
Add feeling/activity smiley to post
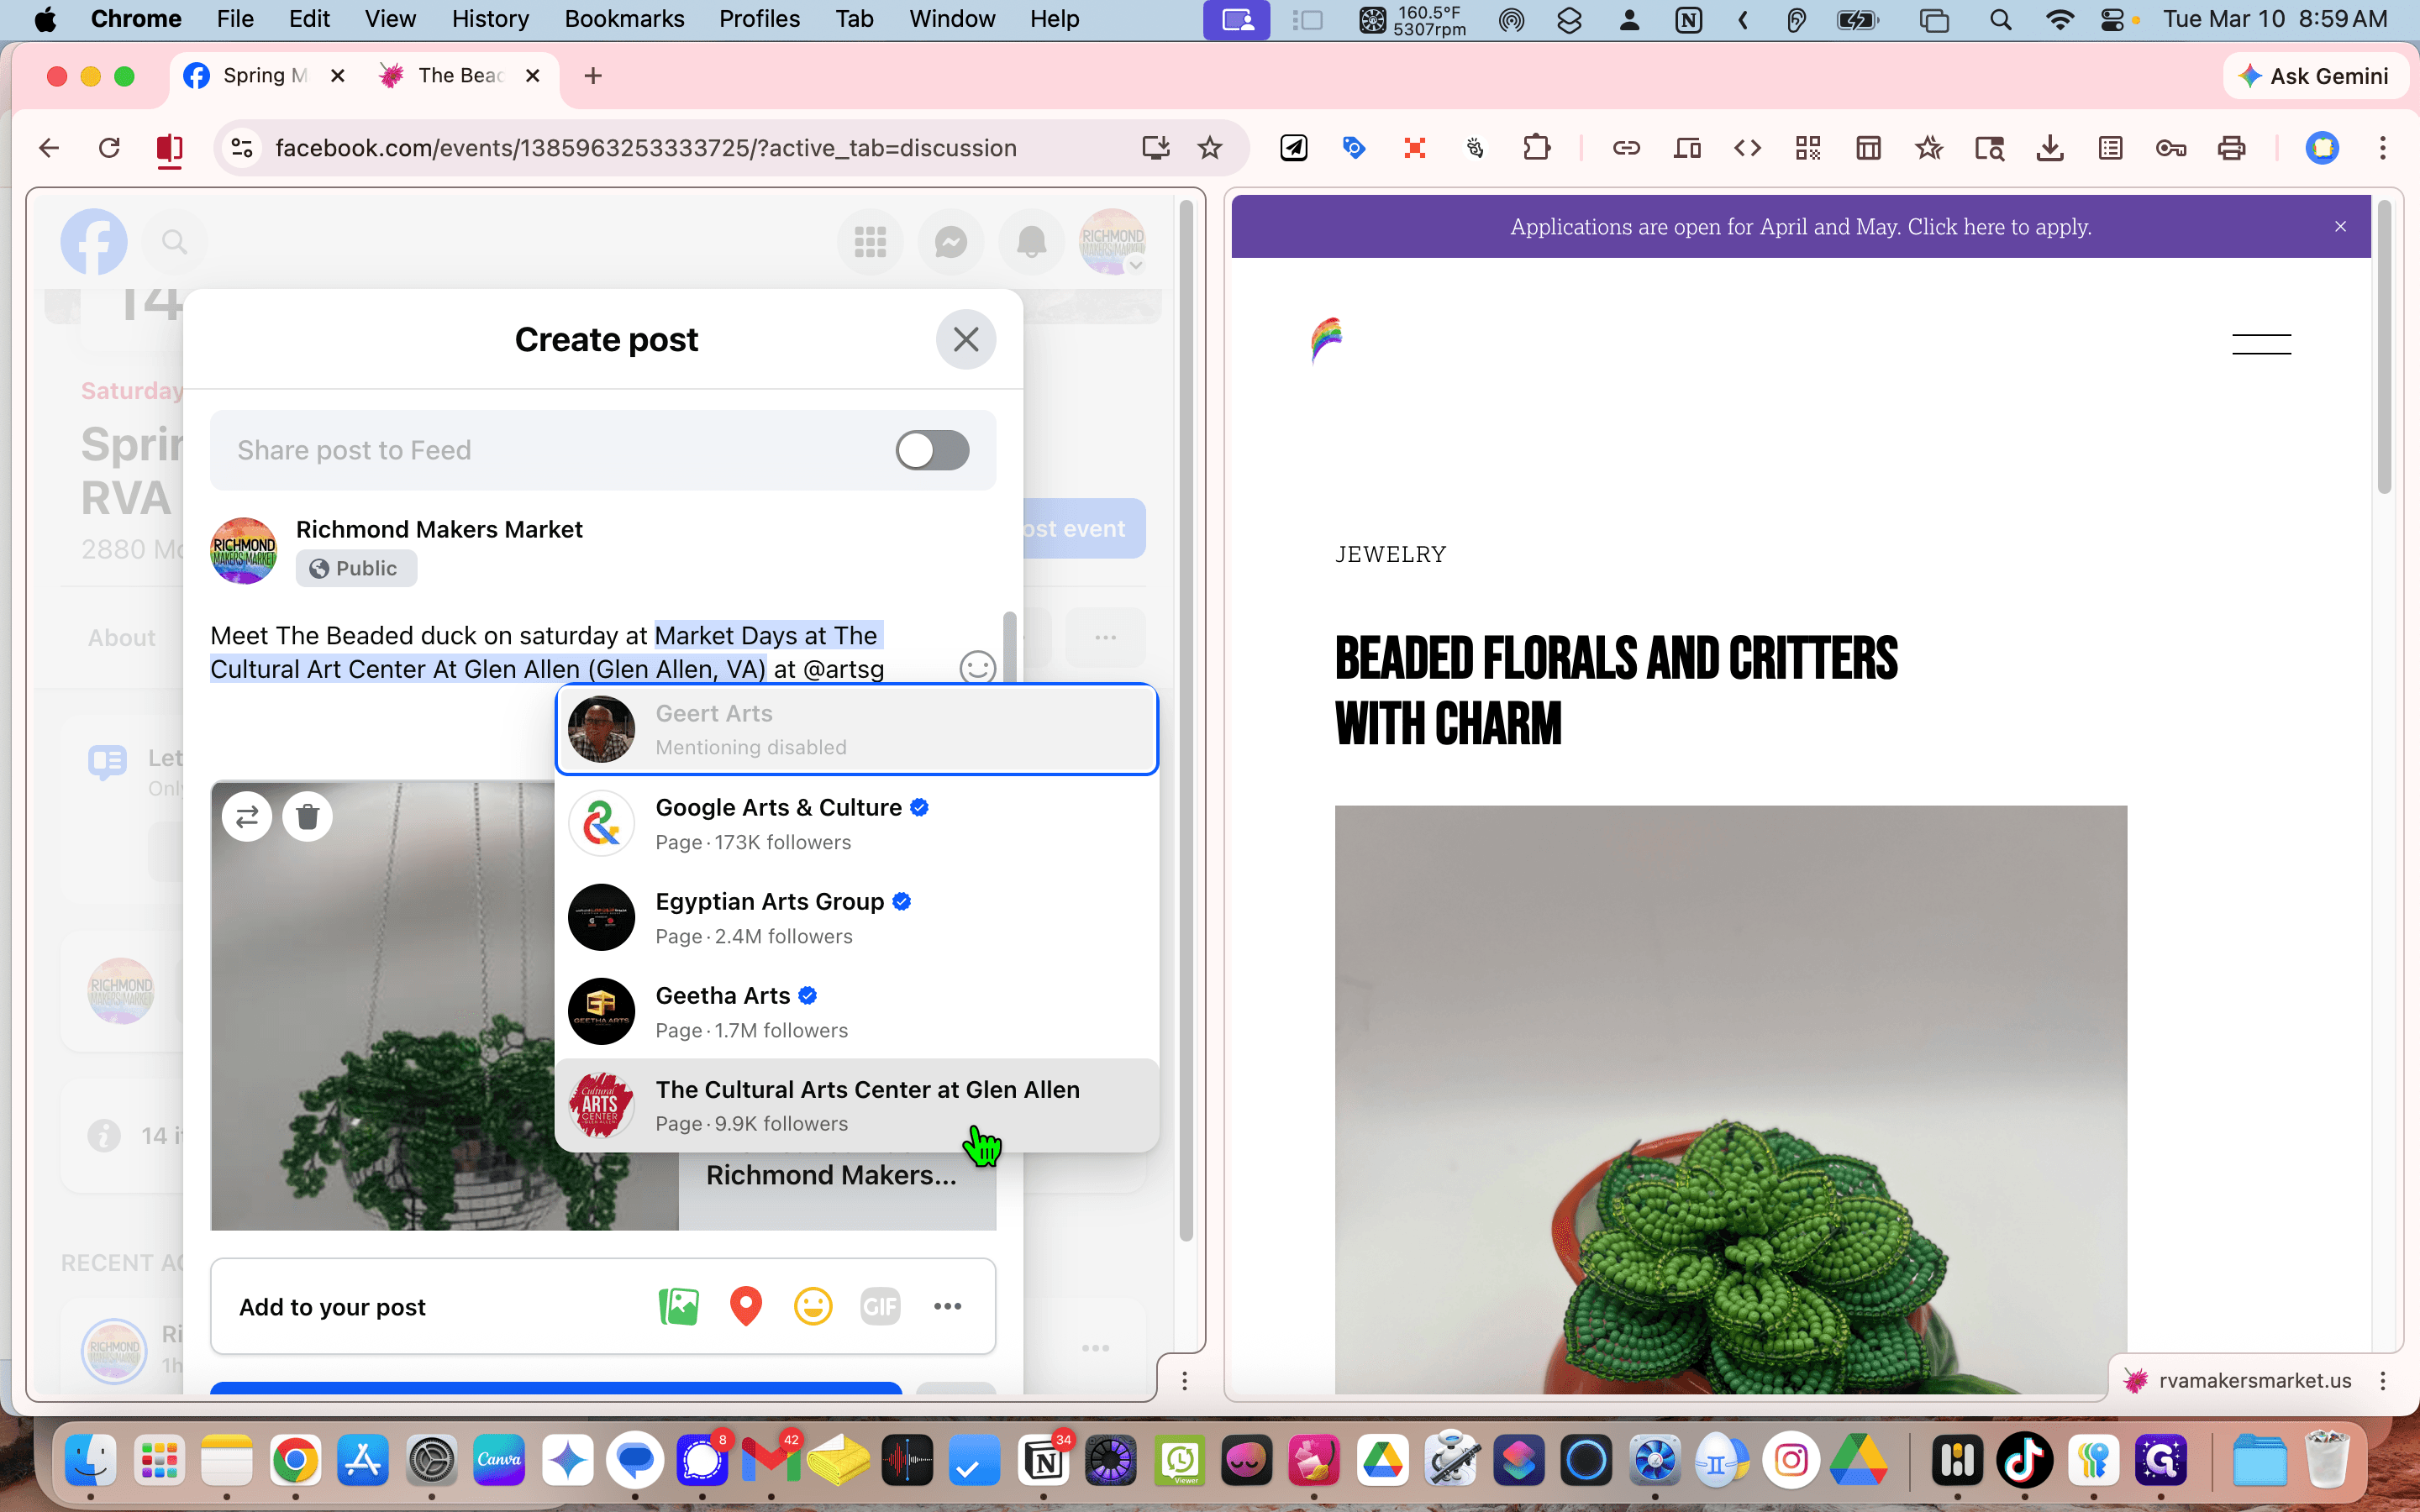tap(813, 1306)
